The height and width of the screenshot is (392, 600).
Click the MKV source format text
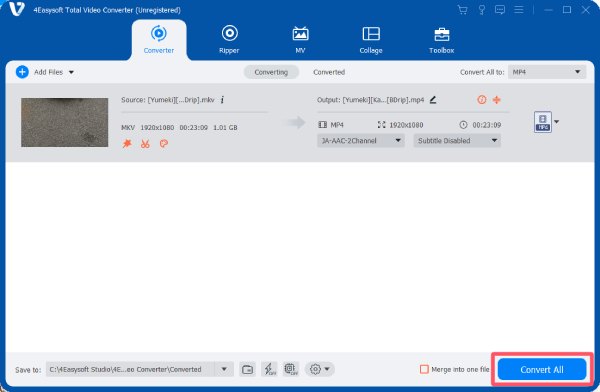coord(128,127)
